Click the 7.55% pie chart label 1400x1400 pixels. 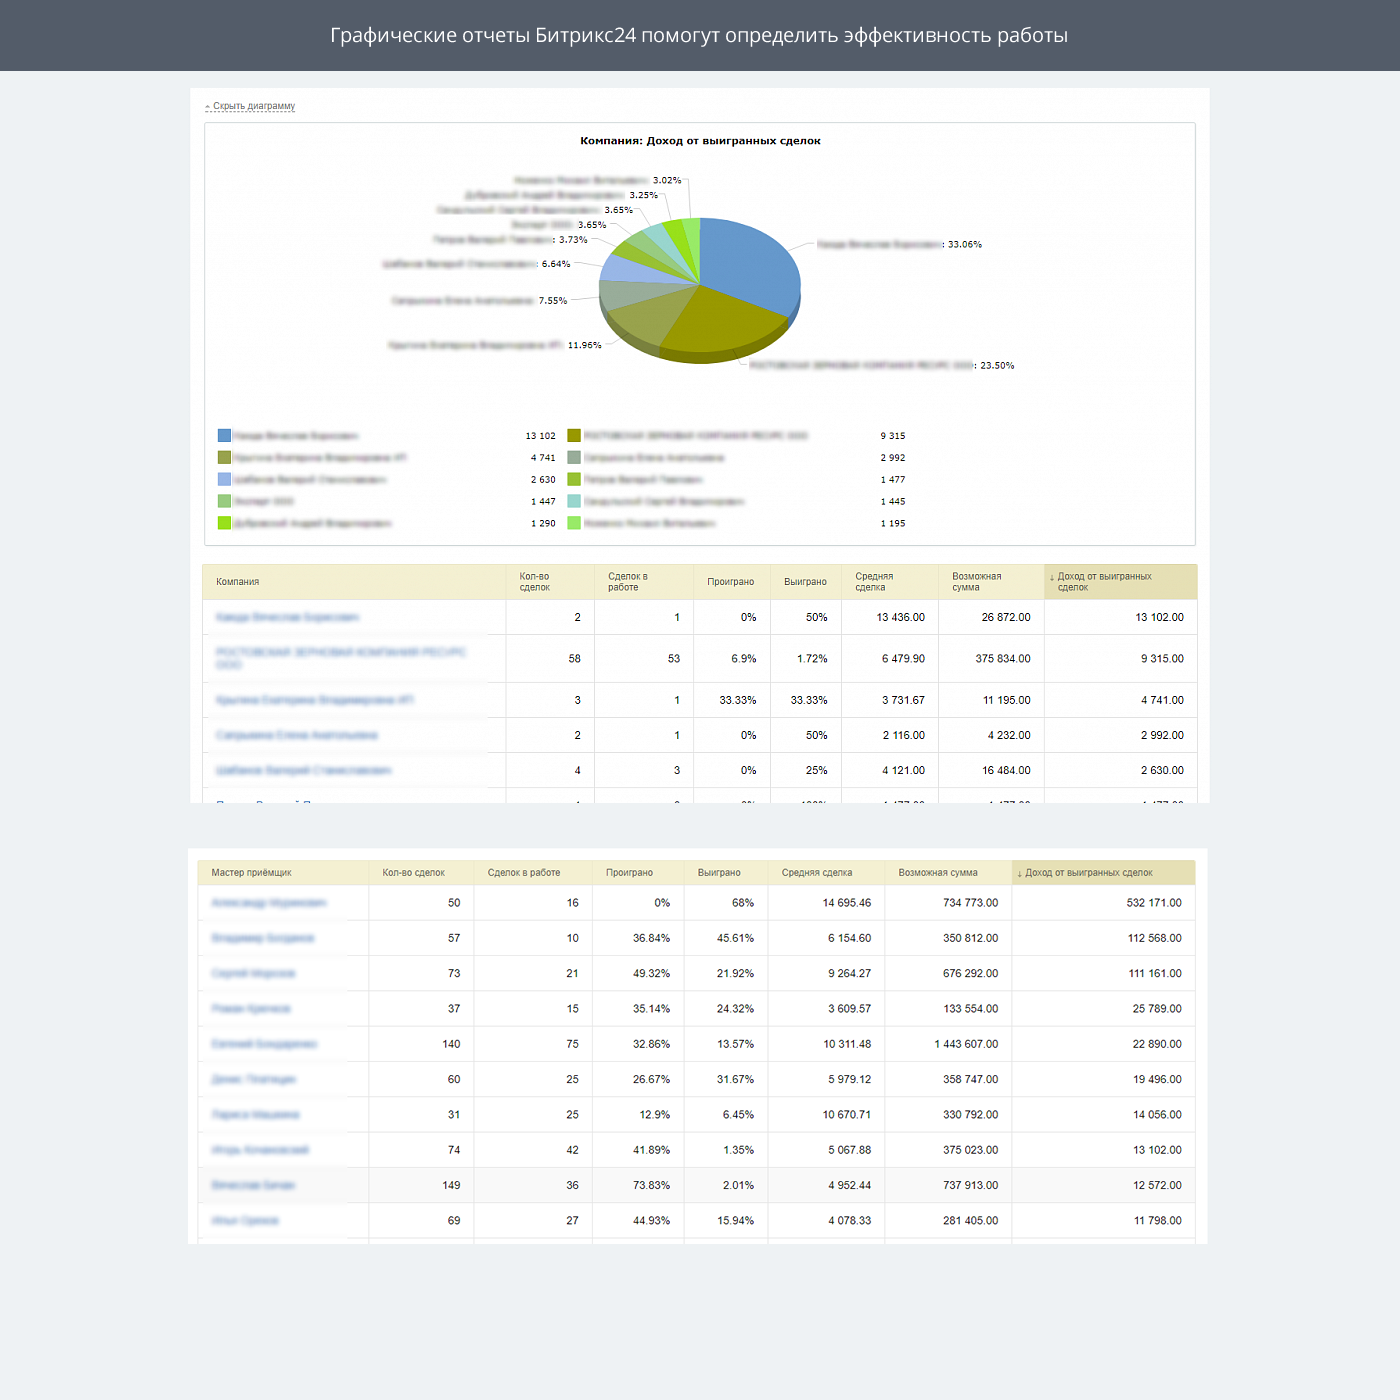tap(553, 301)
